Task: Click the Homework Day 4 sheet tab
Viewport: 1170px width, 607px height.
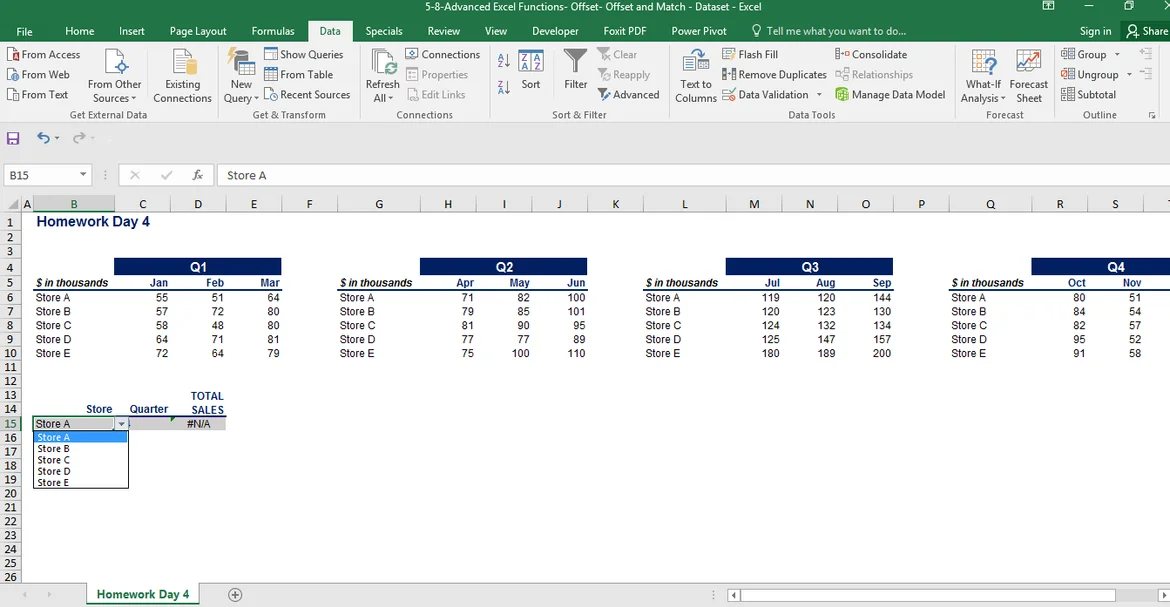Action: pyautogui.click(x=142, y=594)
